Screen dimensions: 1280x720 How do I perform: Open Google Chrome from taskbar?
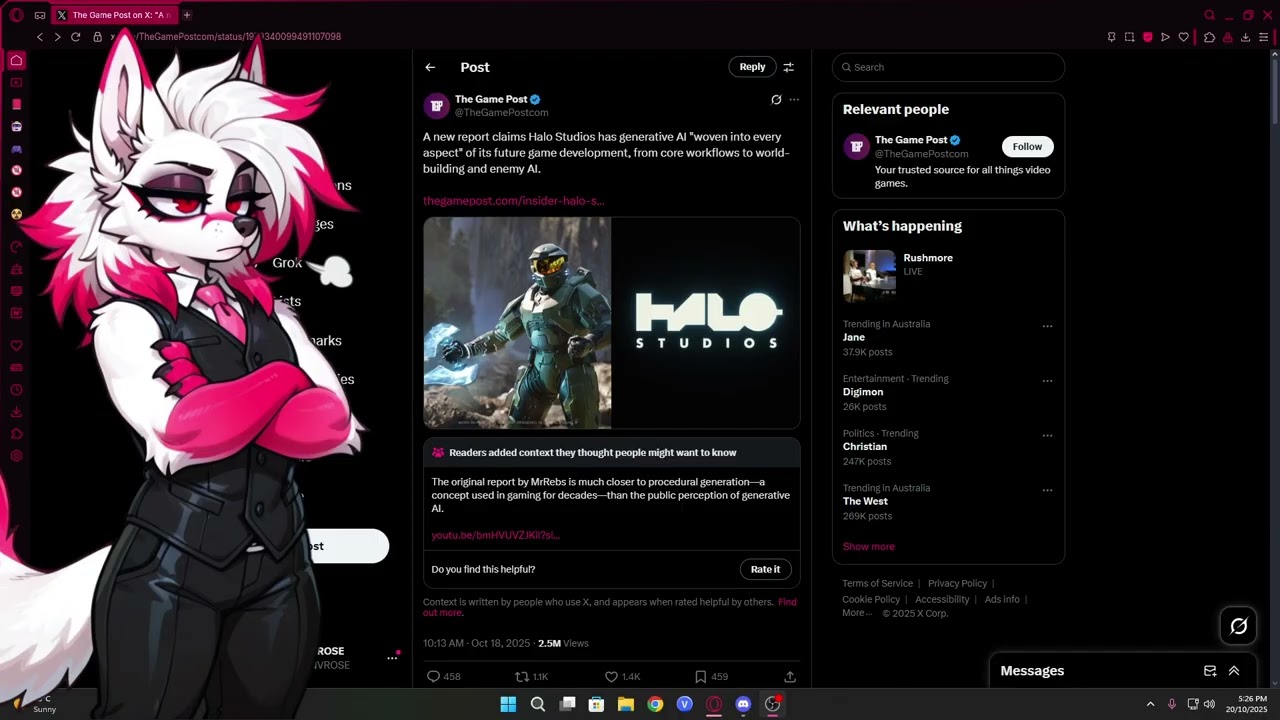655,704
